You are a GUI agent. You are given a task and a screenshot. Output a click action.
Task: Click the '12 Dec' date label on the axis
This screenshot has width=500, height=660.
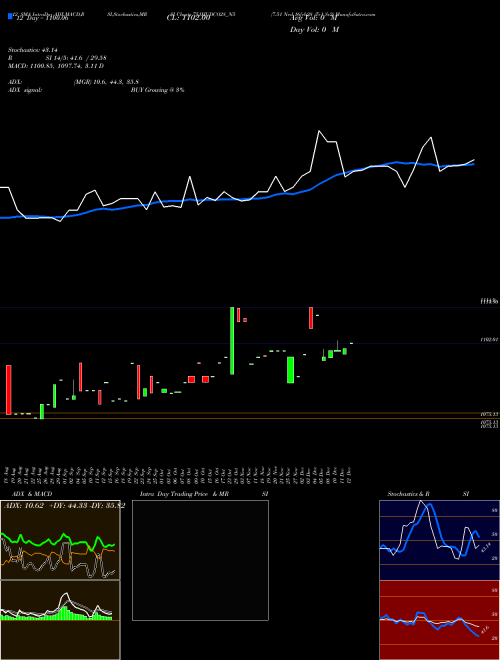pyautogui.click(x=350, y=475)
